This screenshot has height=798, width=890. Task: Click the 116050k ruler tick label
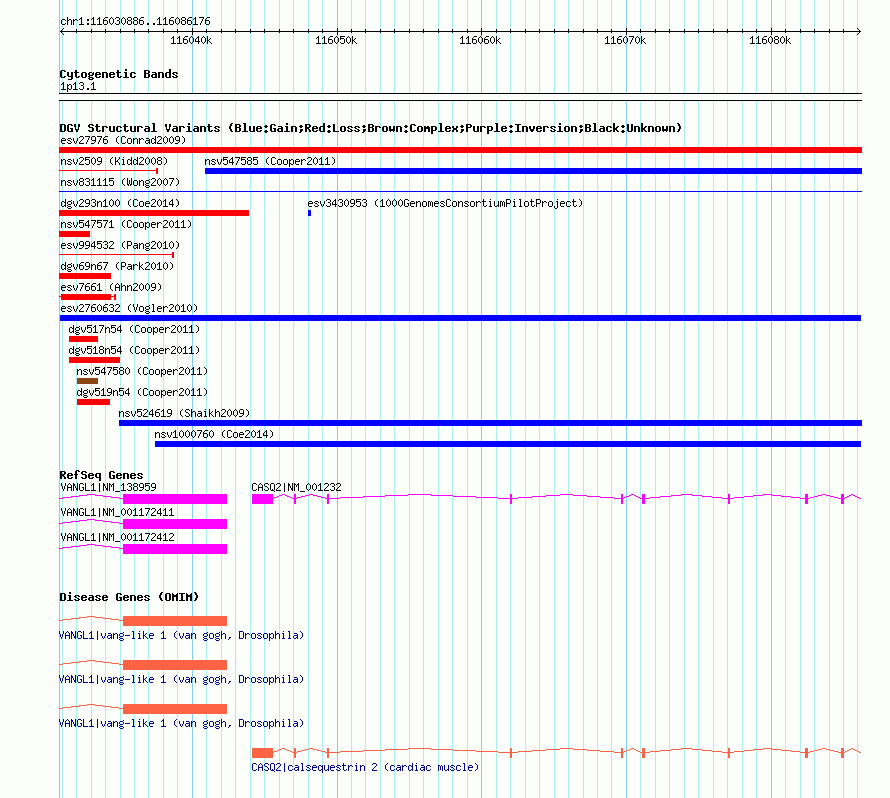[336, 40]
